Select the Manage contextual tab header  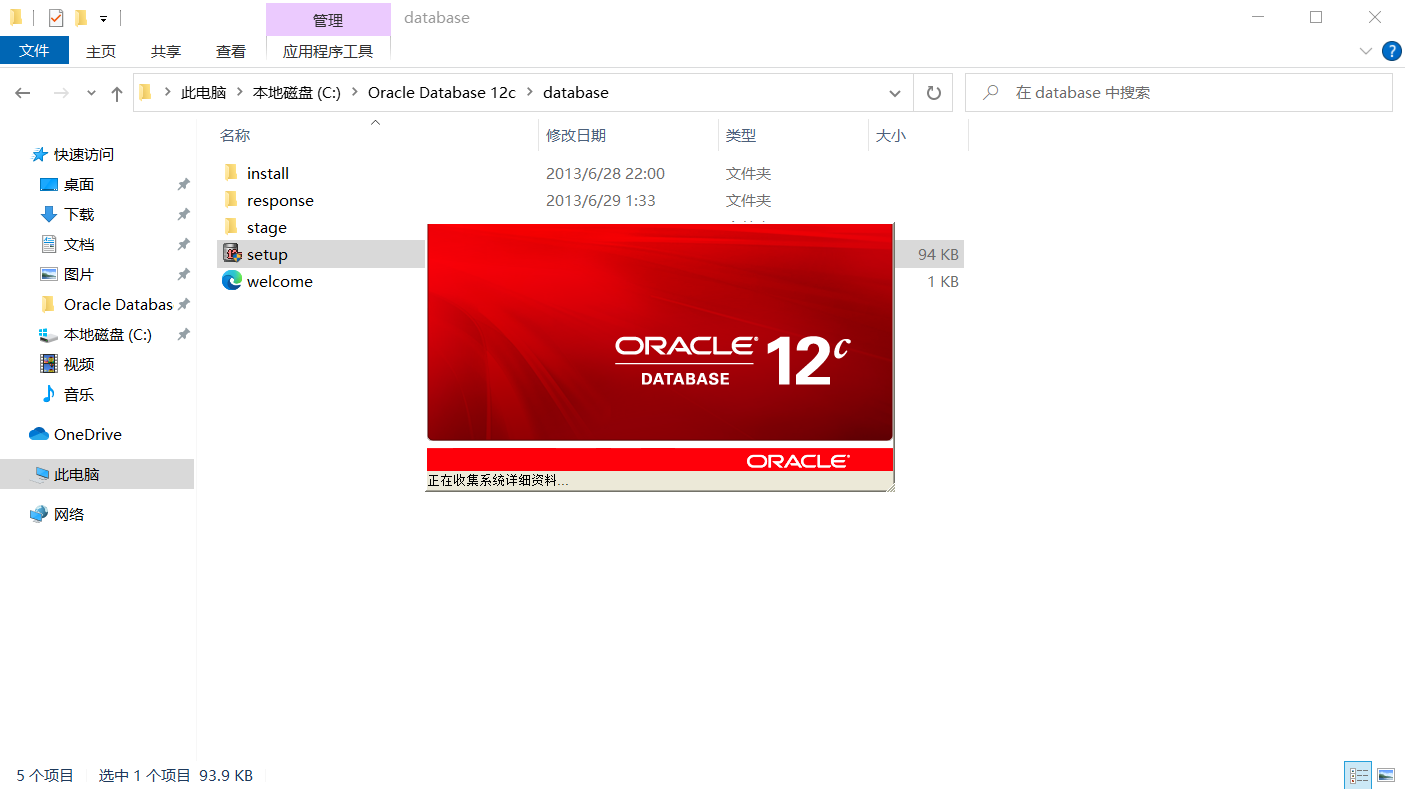click(x=328, y=20)
